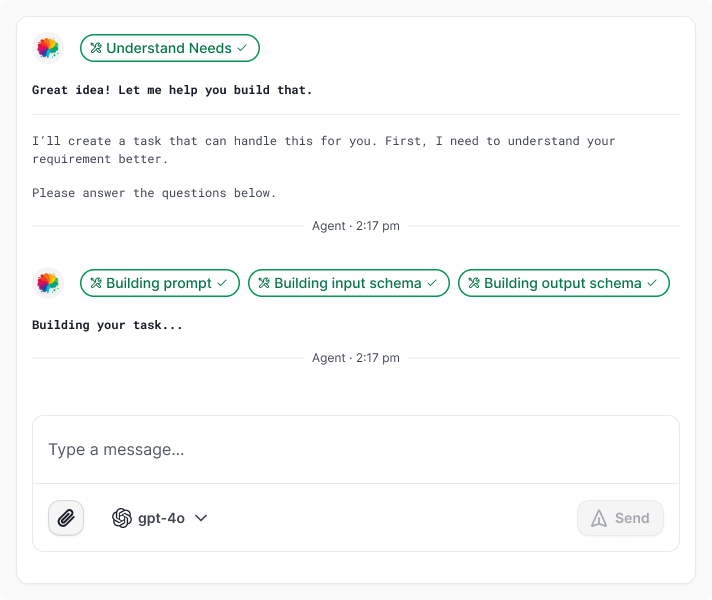Image resolution: width=712 pixels, height=600 pixels.
Task: Click the checkmark on Building input schema chip
Action: coord(432,283)
